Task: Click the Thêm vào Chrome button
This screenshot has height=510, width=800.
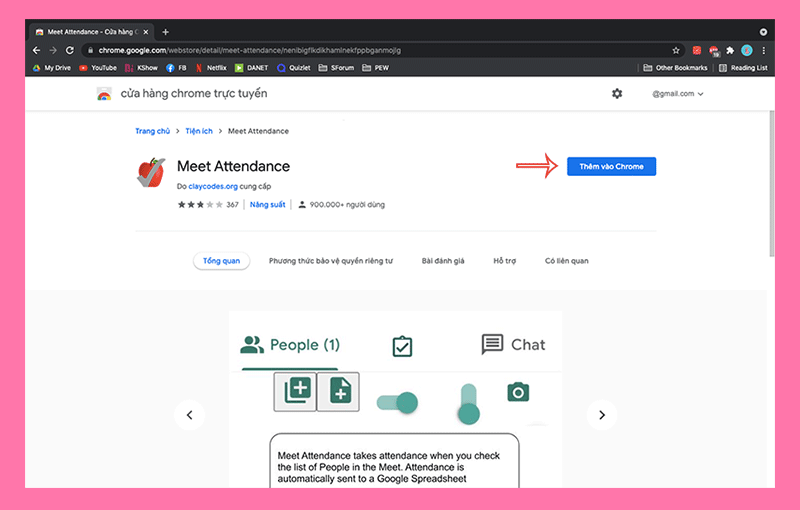Action: (x=611, y=166)
